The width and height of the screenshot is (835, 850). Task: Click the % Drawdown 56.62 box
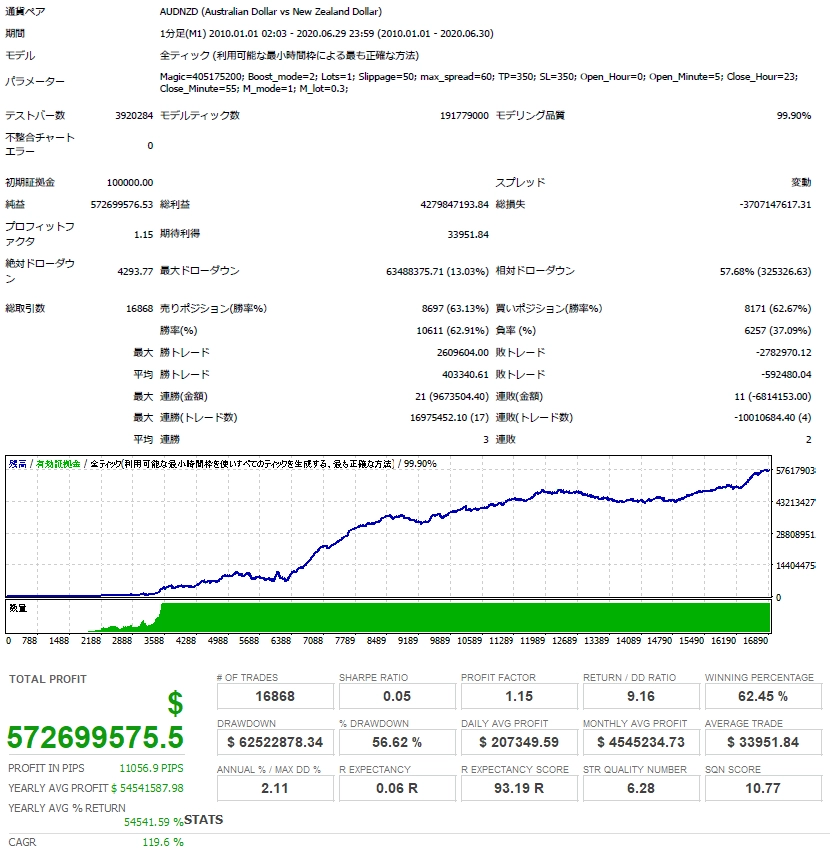point(397,742)
